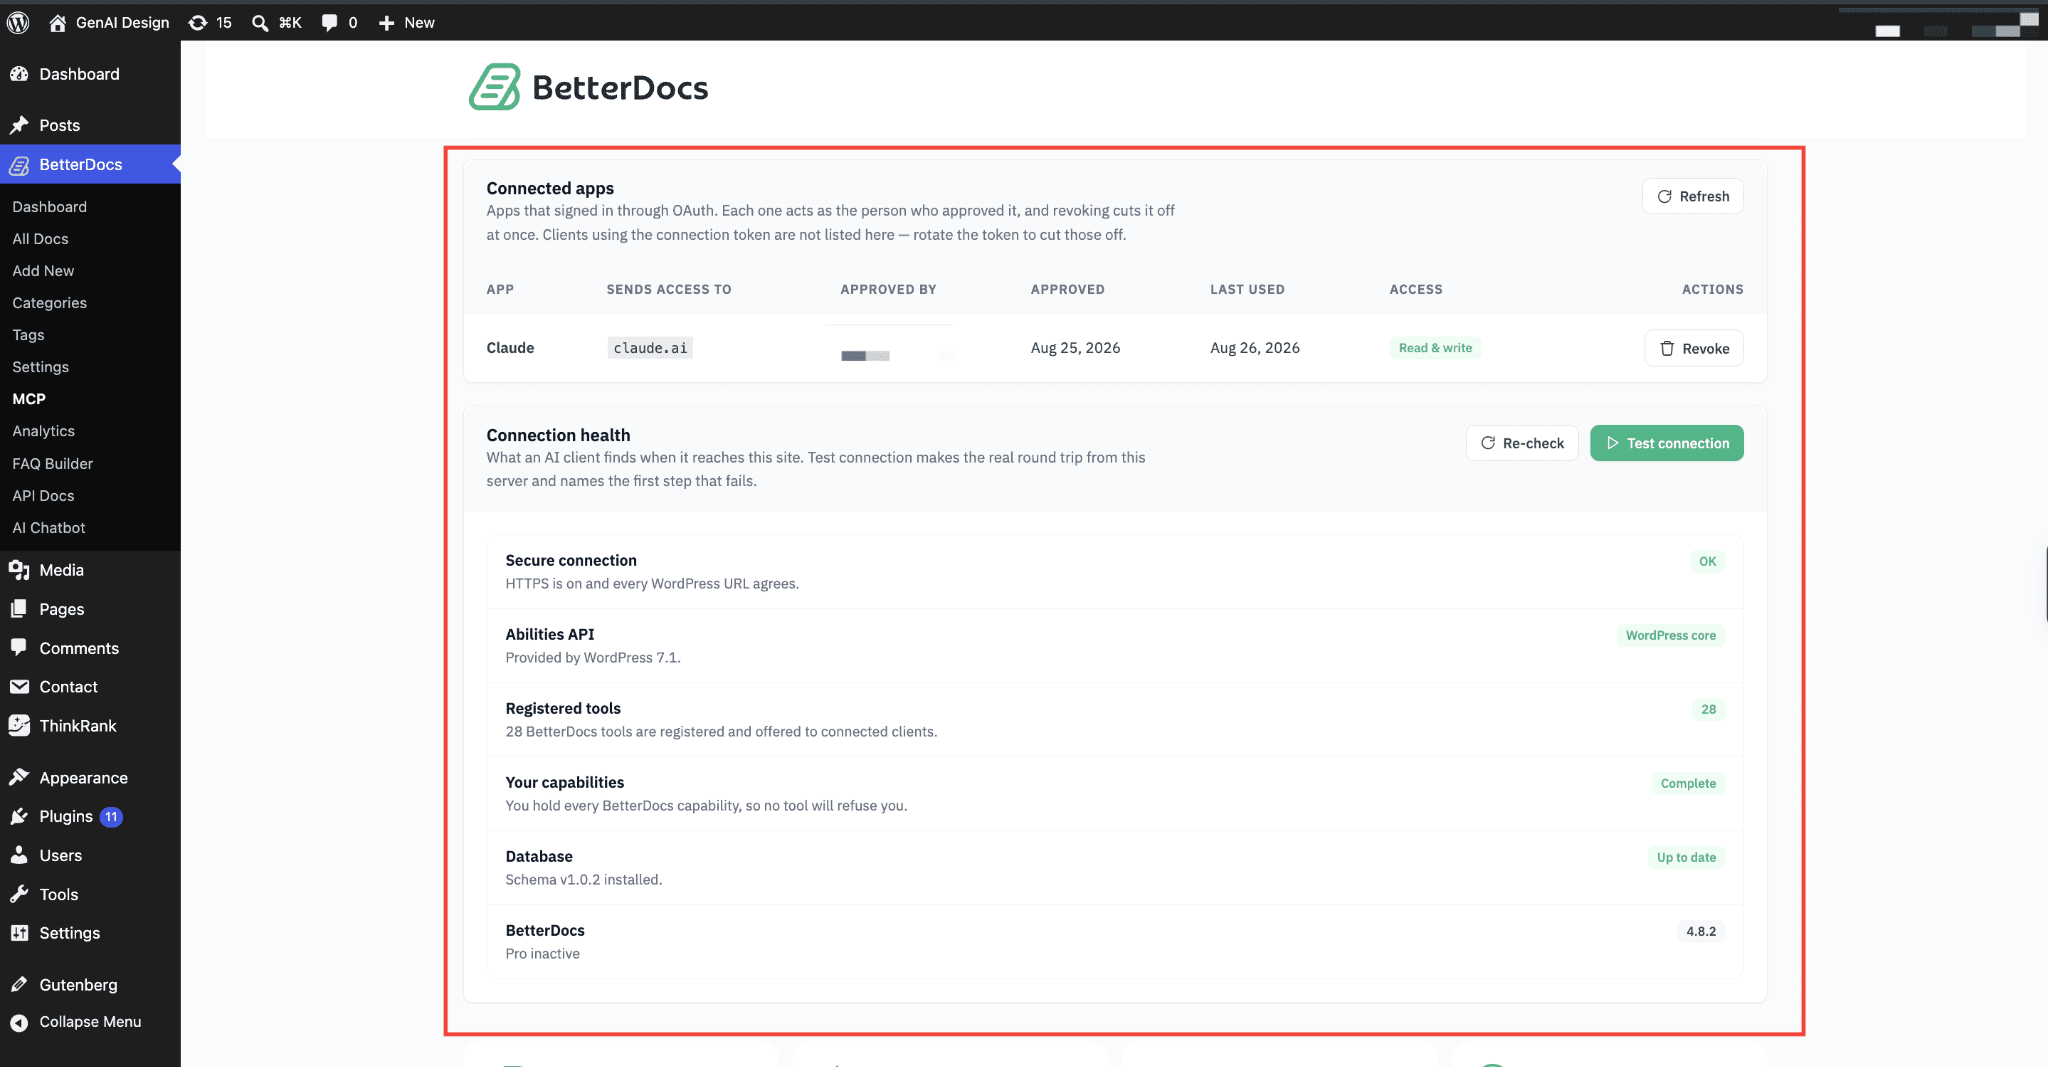Open the Analytics submenu item

(43, 431)
